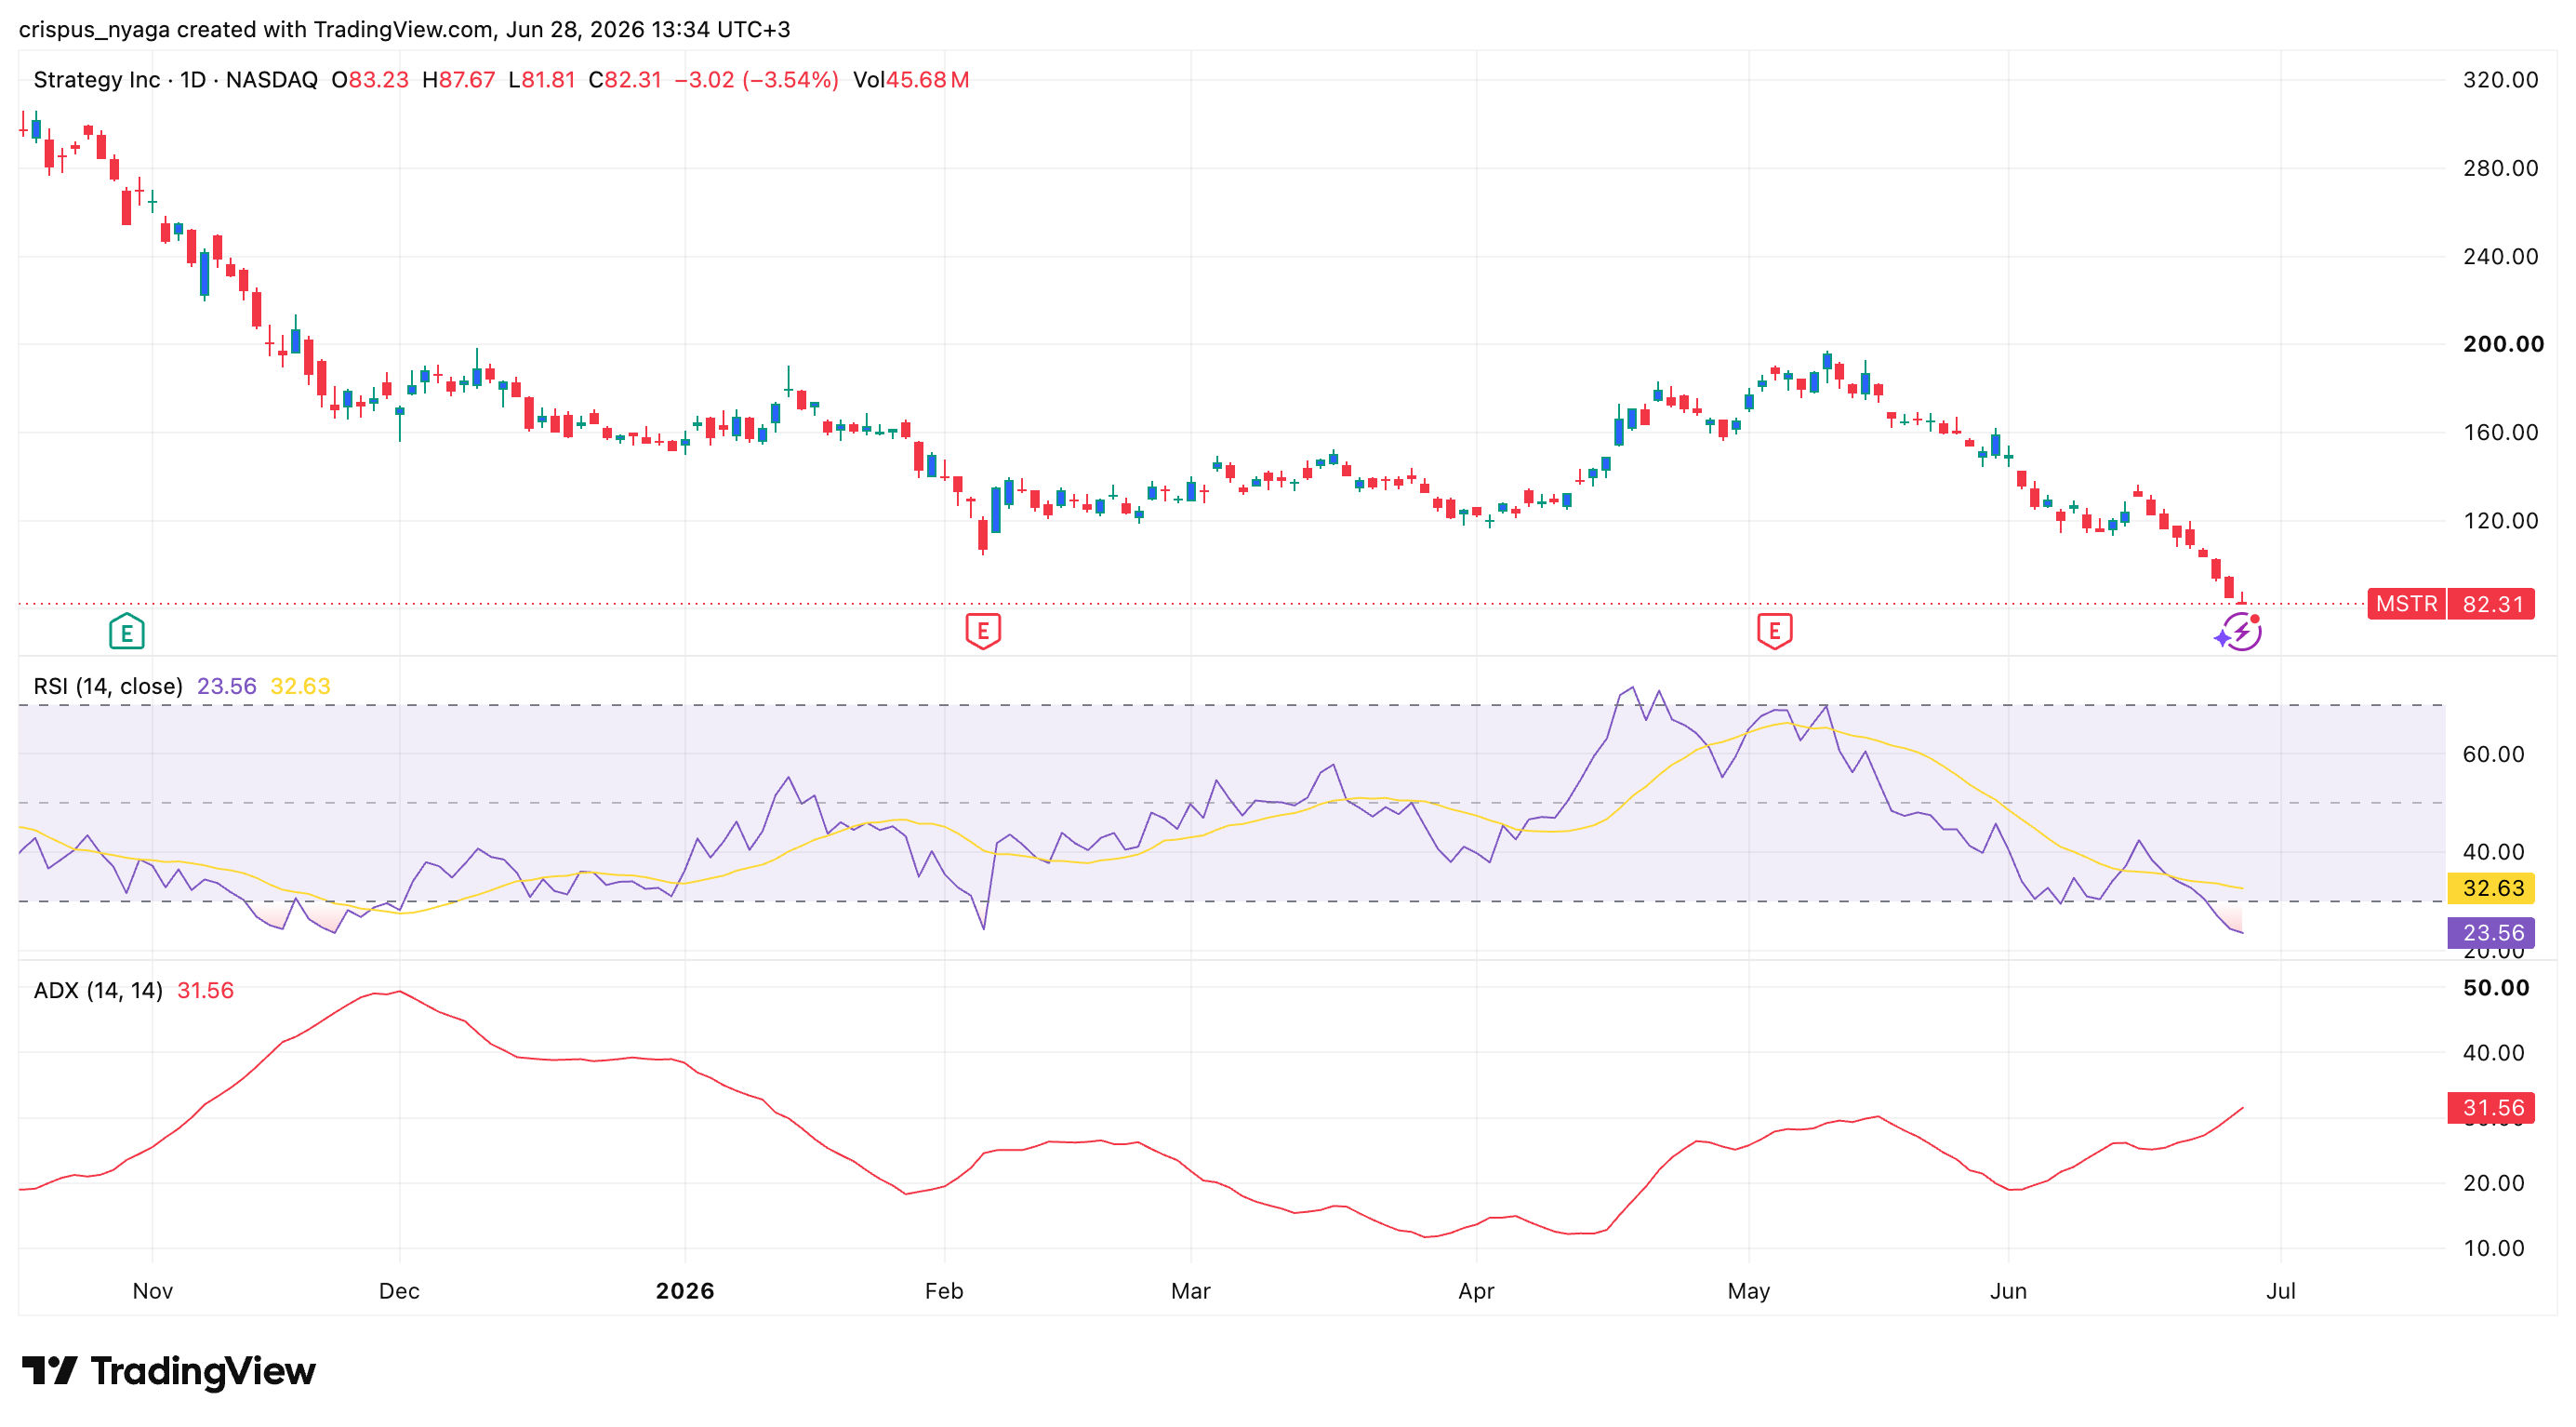Click the TradingView logo
The height and width of the screenshot is (1427, 2576).
tap(168, 1371)
